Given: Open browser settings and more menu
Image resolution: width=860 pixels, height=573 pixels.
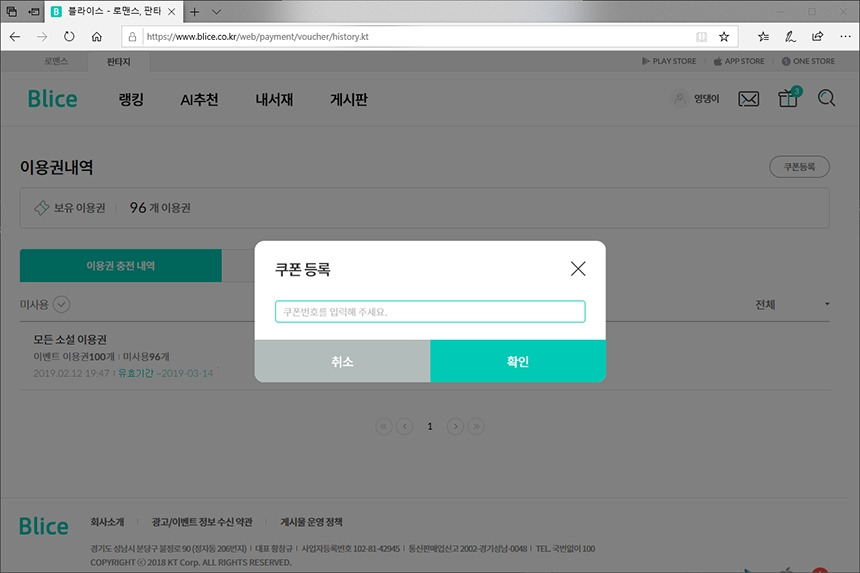Looking at the screenshot, I should click(x=845, y=37).
